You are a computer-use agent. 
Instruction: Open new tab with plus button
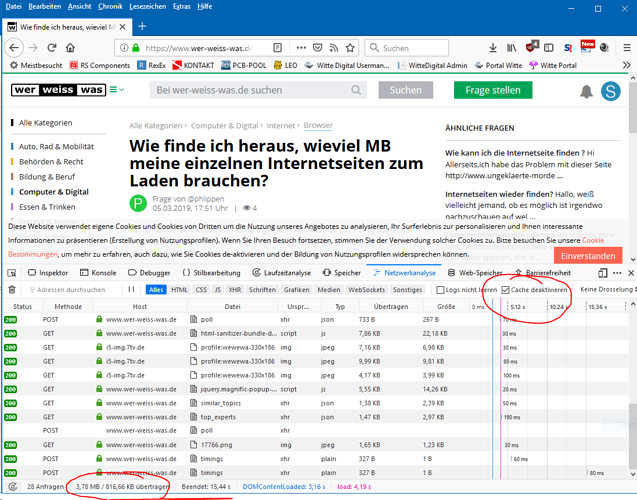[142, 27]
